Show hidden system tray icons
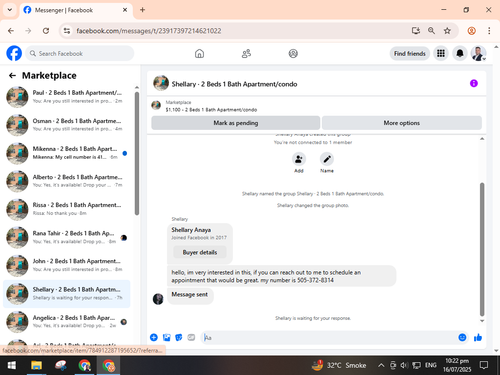 pyautogui.click(x=381, y=365)
